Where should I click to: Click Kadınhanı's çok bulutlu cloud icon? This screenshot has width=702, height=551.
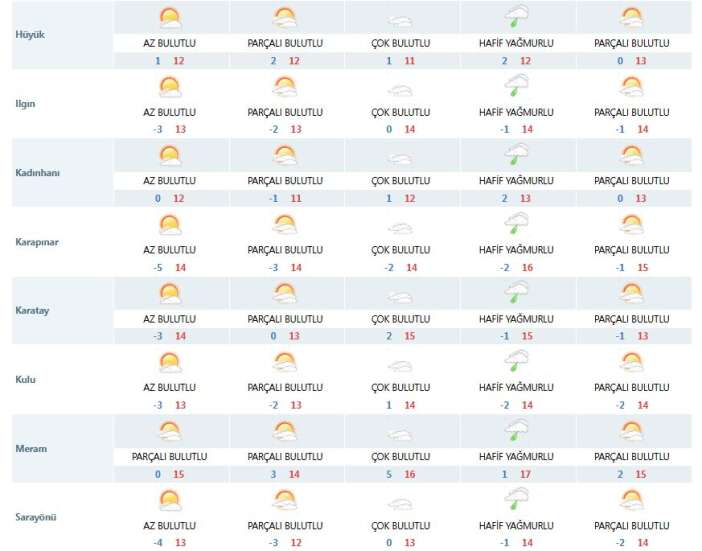[401, 158]
